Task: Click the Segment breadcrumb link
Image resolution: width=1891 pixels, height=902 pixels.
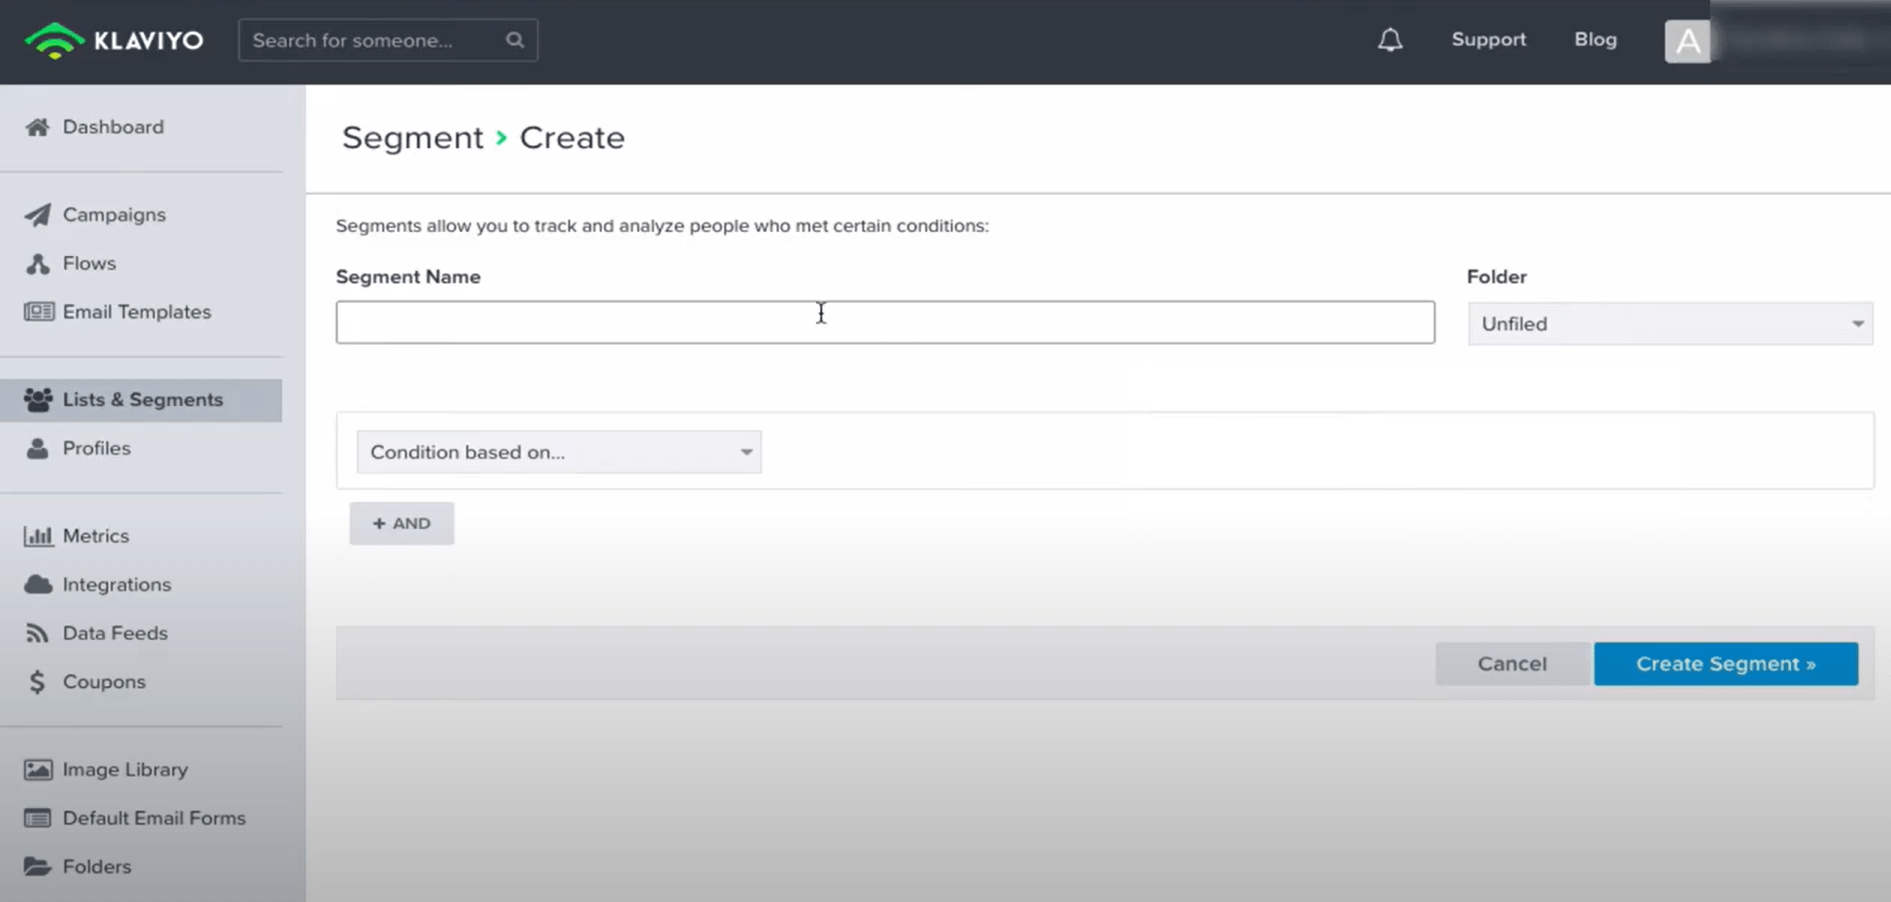Action: coord(412,138)
